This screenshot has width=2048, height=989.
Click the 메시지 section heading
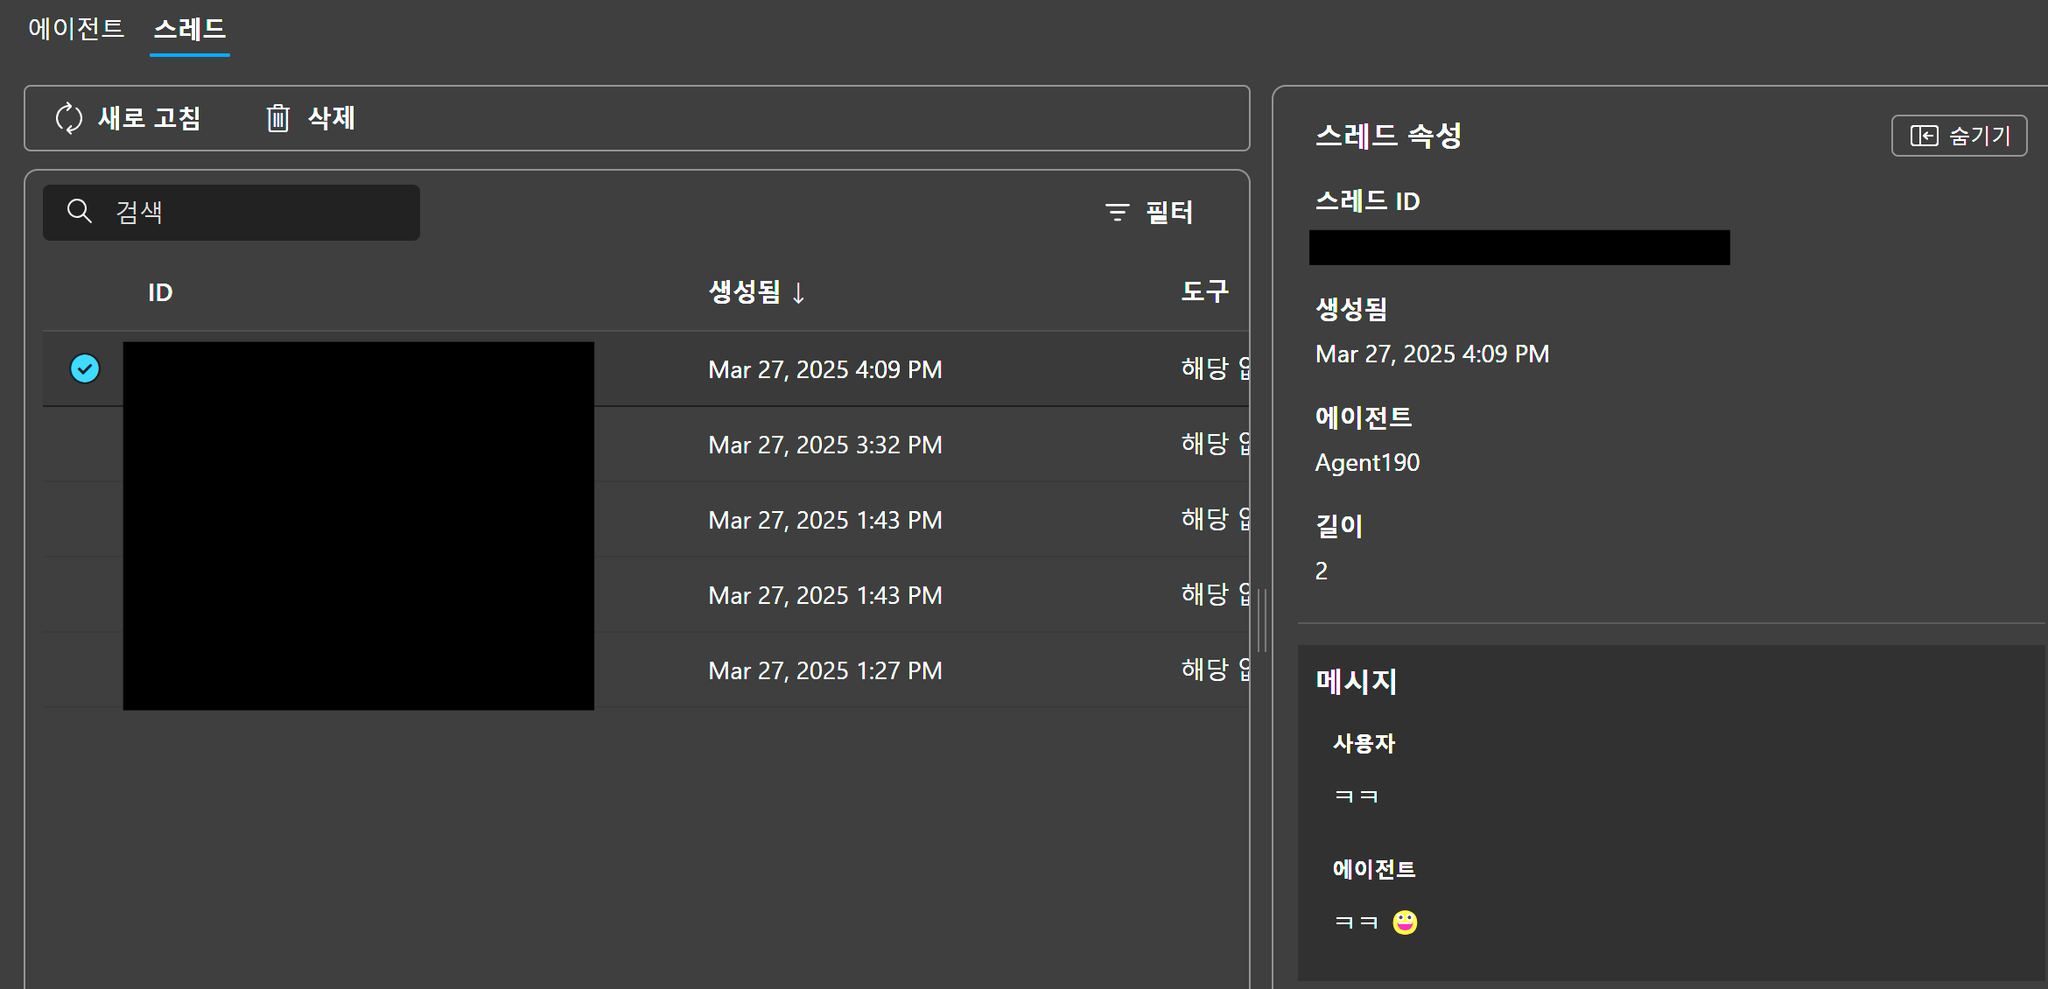[1356, 681]
